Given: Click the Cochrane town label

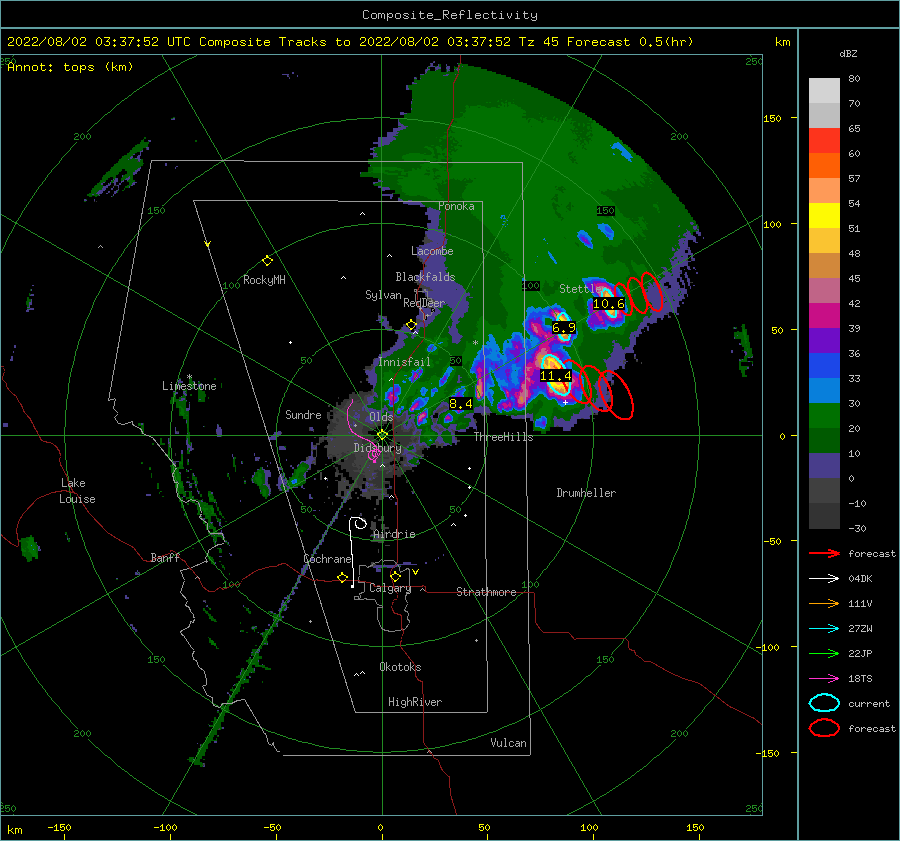Looking at the screenshot, I should (327, 559).
